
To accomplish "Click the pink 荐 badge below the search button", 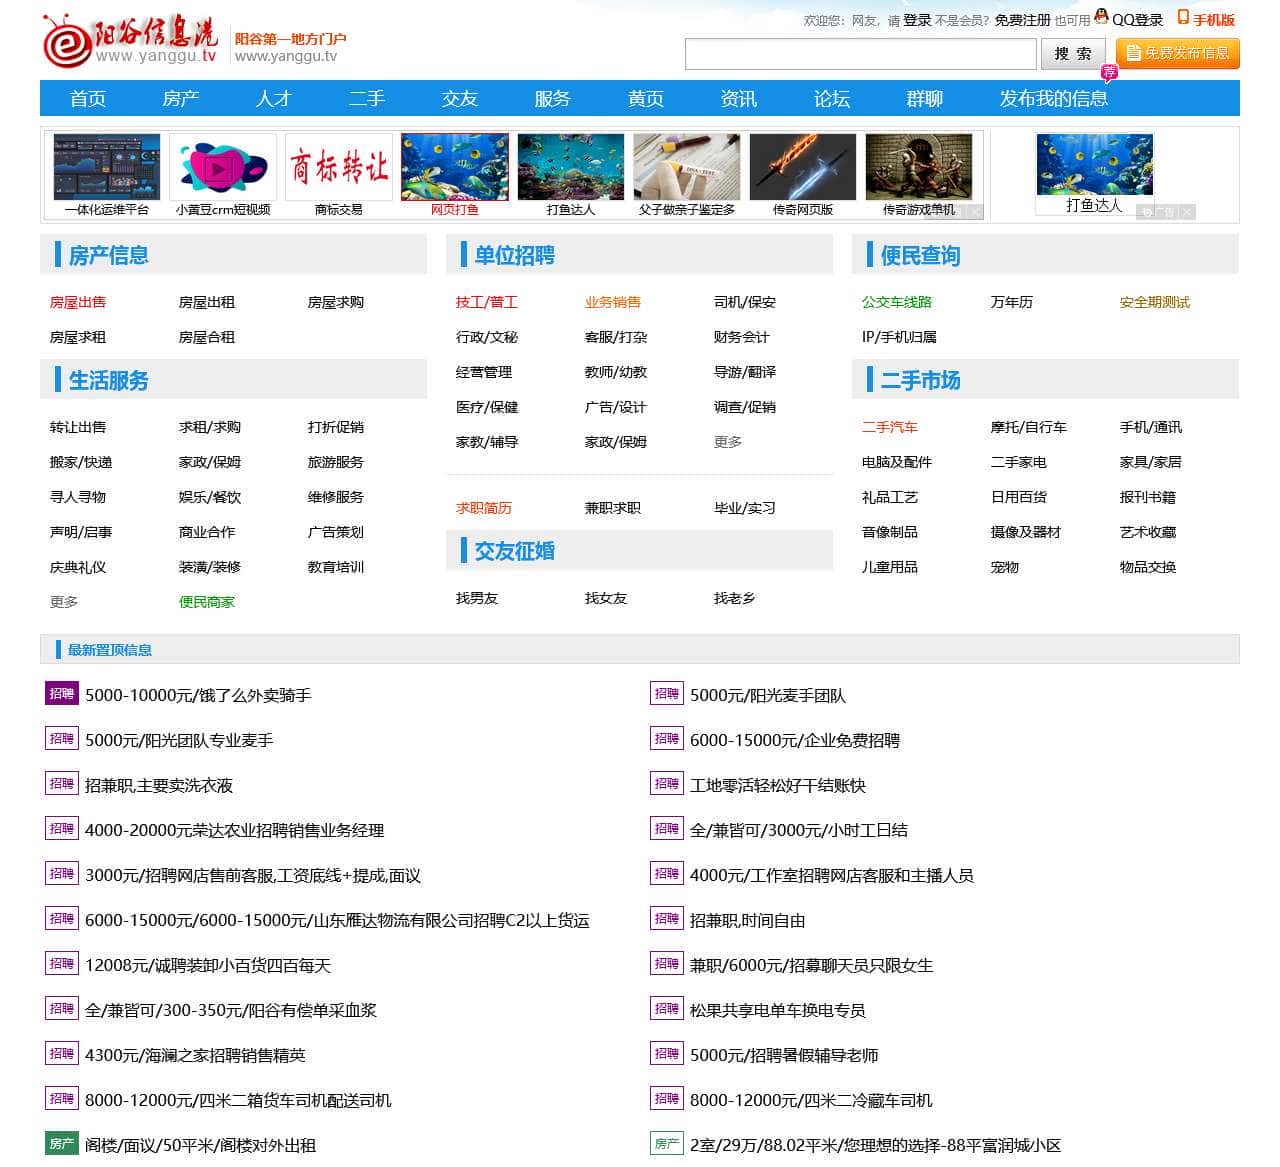I will click(x=1108, y=71).
